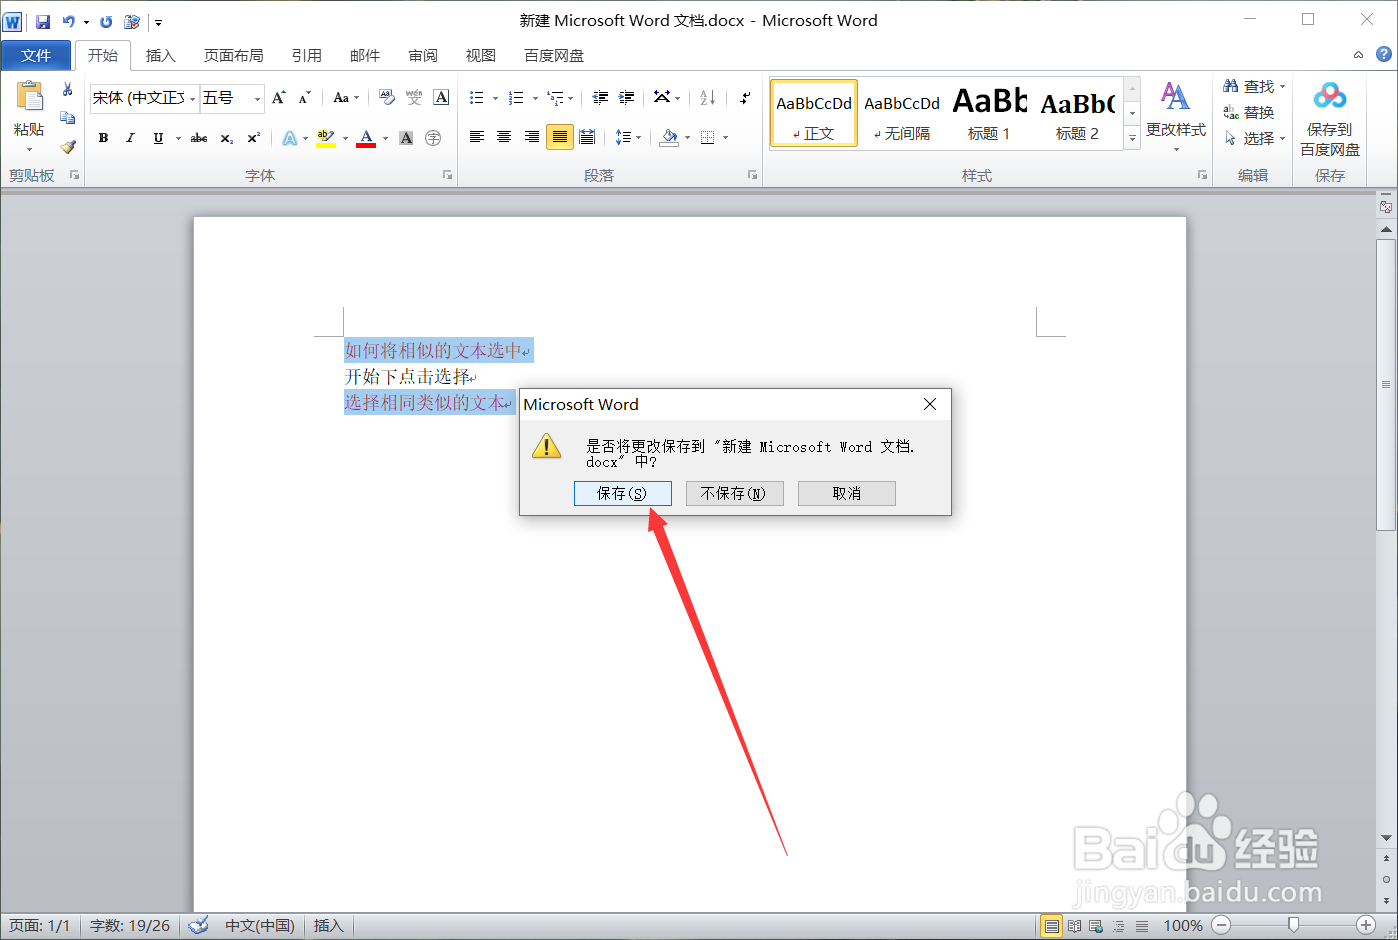Click the Sort icon in paragraph group
Image resolution: width=1398 pixels, height=940 pixels.
tap(708, 97)
